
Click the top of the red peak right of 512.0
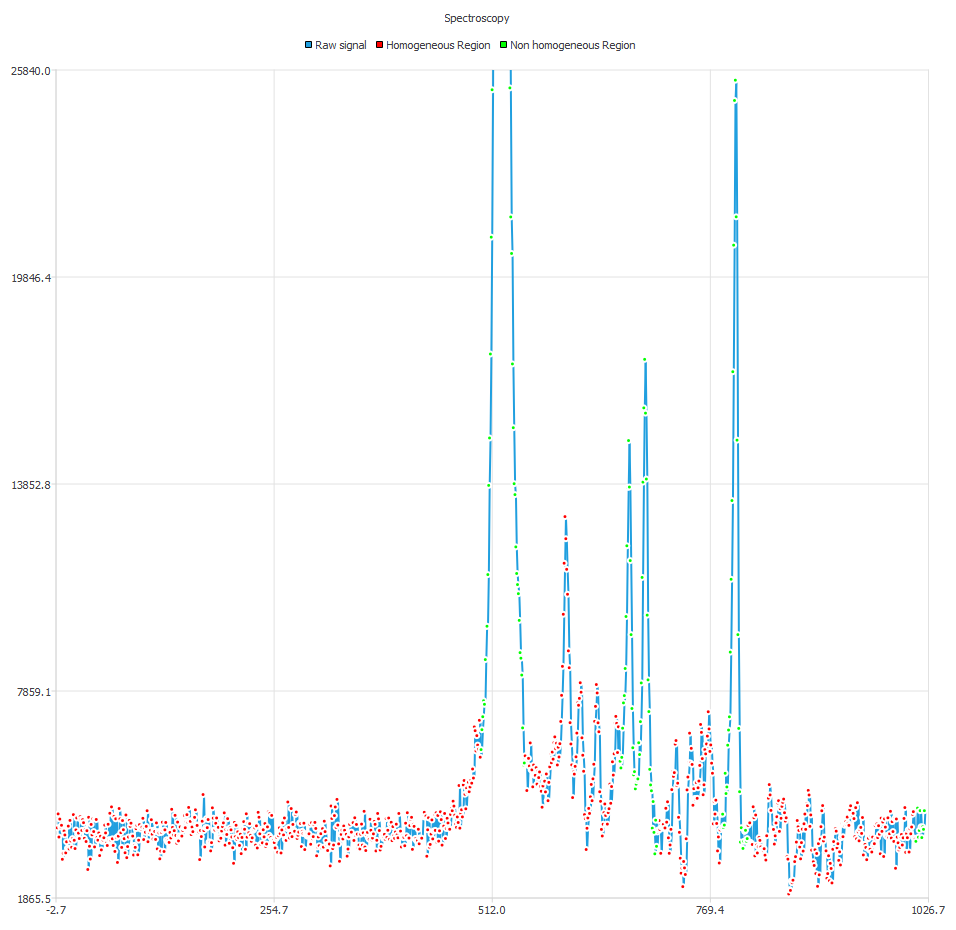[x=565, y=517]
